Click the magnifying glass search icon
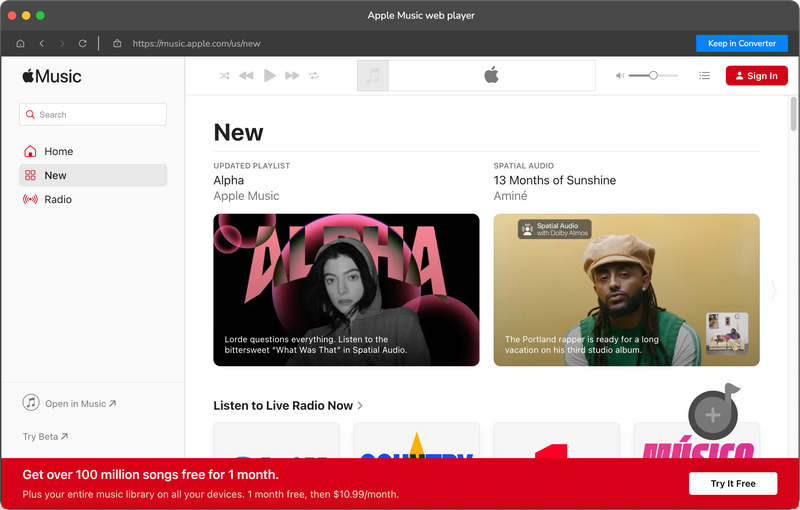 pyautogui.click(x=30, y=114)
